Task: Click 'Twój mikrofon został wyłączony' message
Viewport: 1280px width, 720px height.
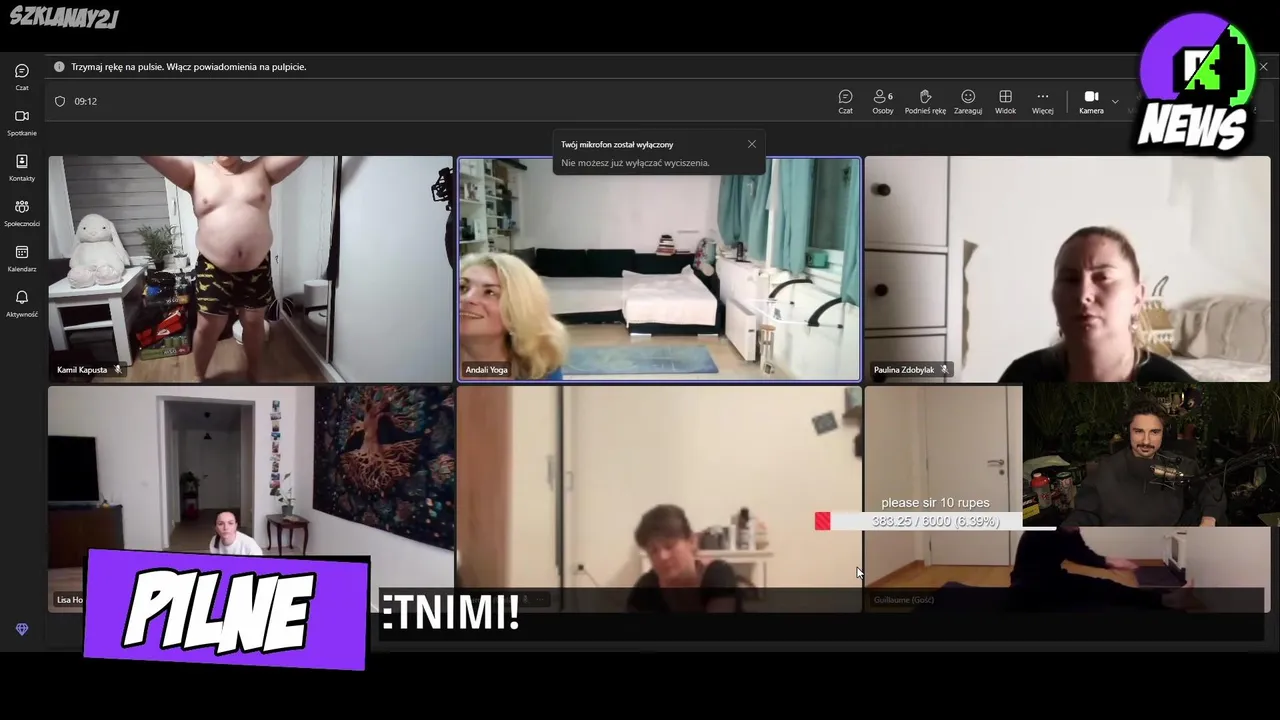Action: 617,145
